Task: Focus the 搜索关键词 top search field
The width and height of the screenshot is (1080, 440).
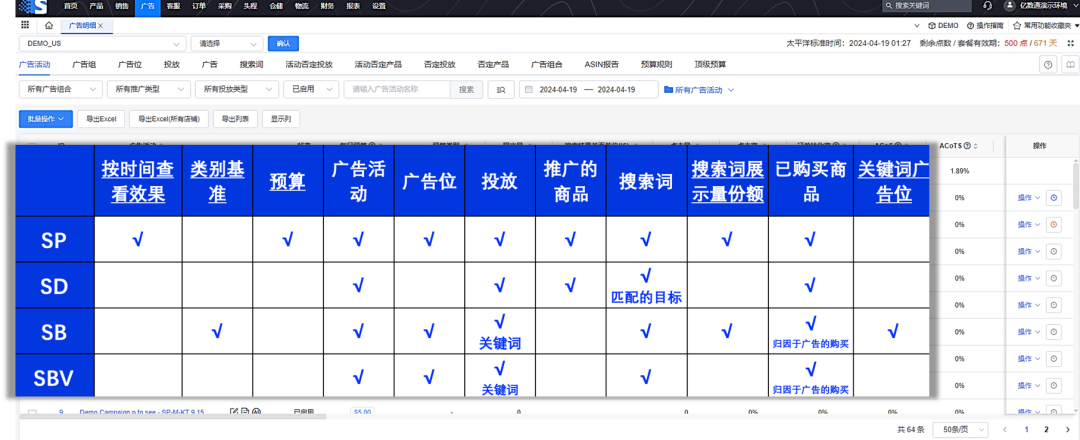Action: click(x=928, y=6)
